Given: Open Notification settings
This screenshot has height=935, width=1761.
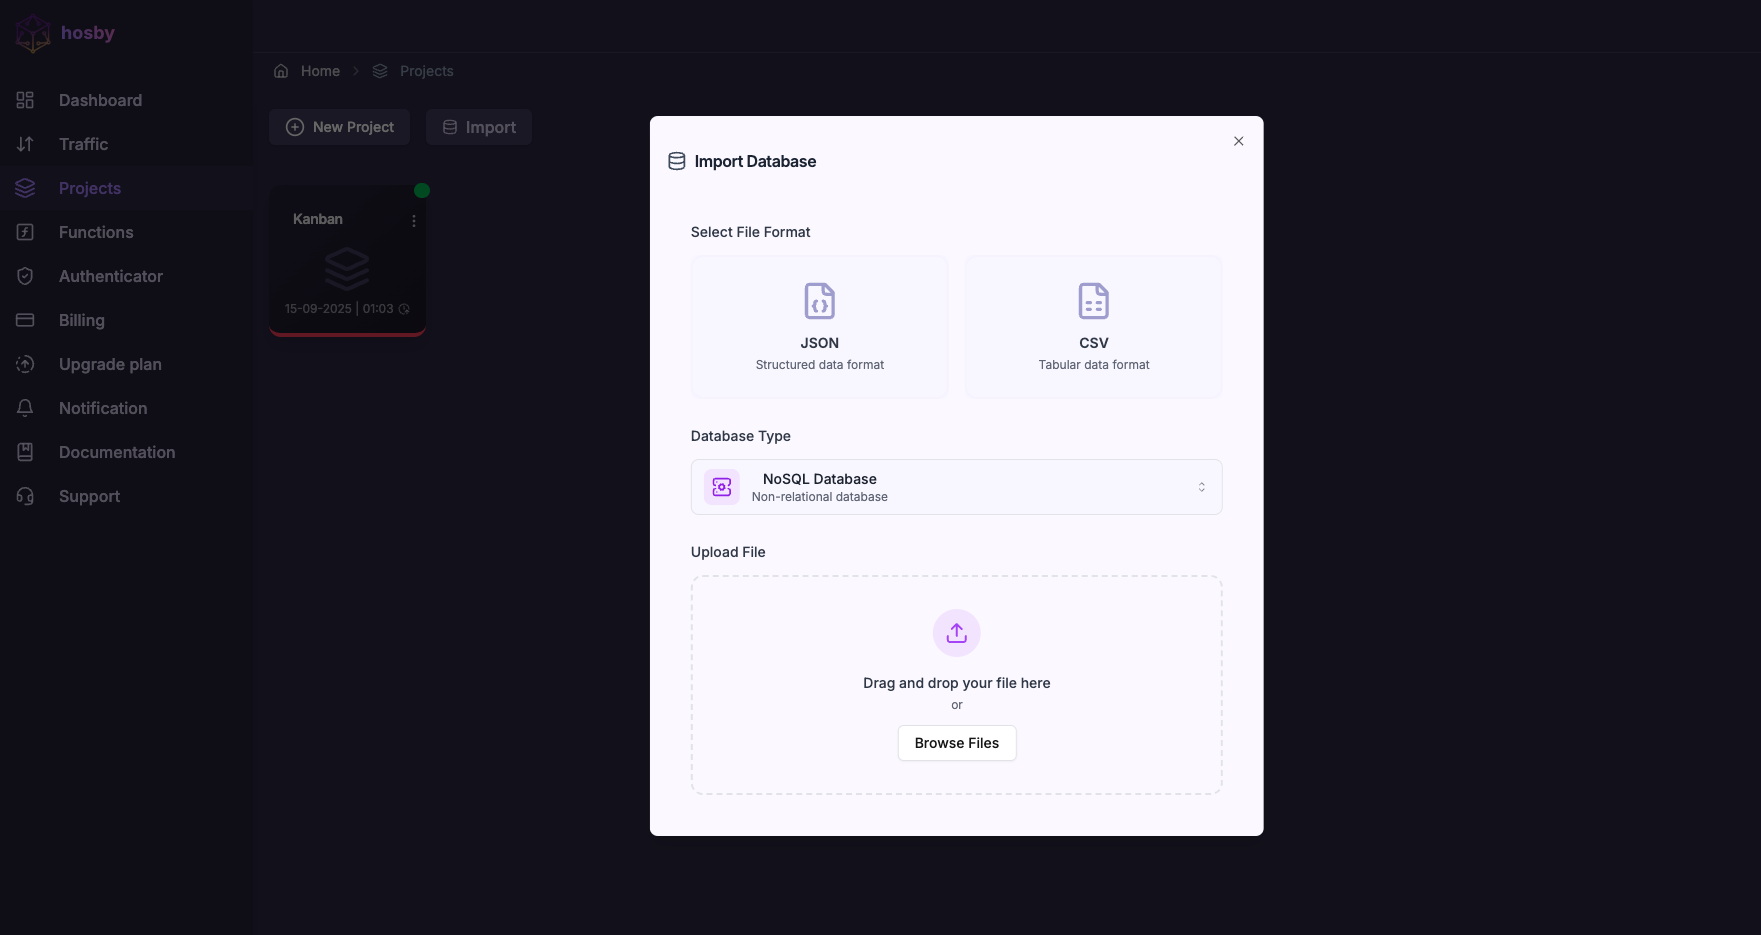Looking at the screenshot, I should (x=103, y=408).
